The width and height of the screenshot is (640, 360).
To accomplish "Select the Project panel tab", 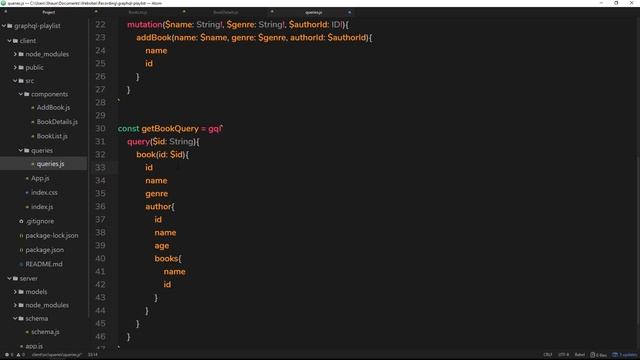I will tap(49, 12).
